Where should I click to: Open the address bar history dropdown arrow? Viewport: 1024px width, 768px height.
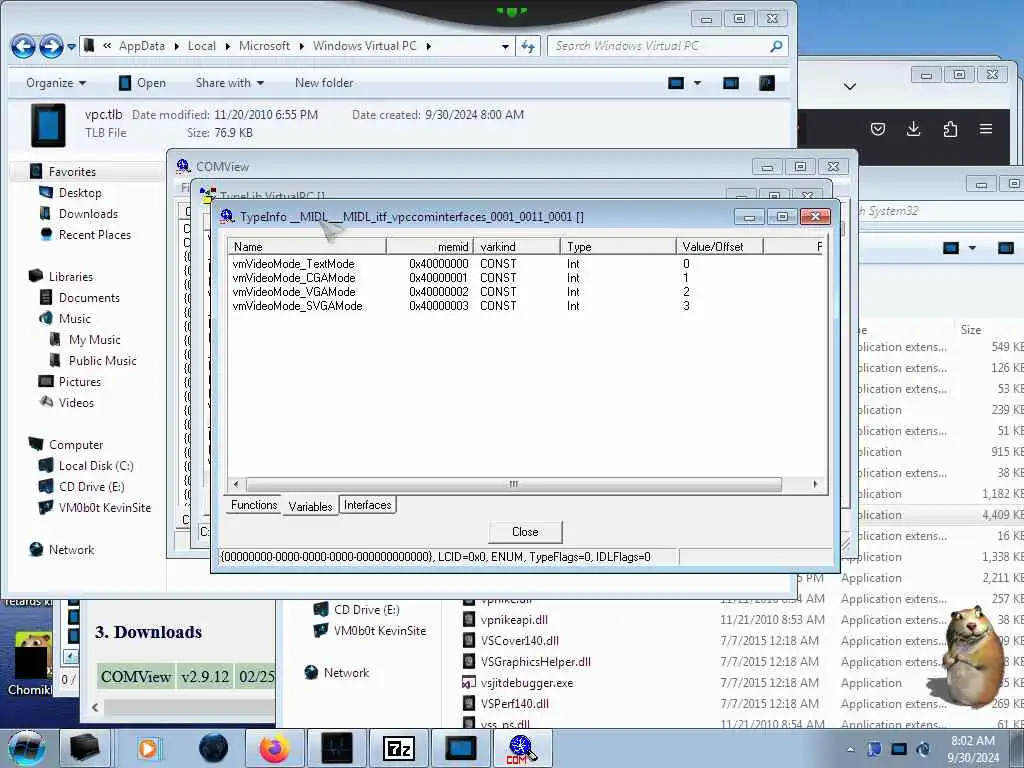pos(505,46)
